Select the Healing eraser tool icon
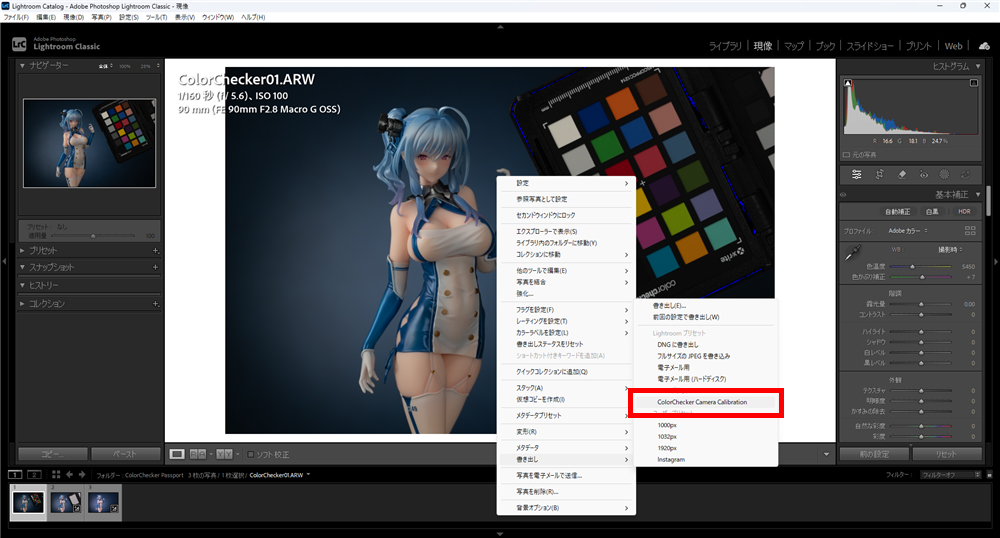The image size is (1000, 538). pyautogui.click(x=902, y=175)
